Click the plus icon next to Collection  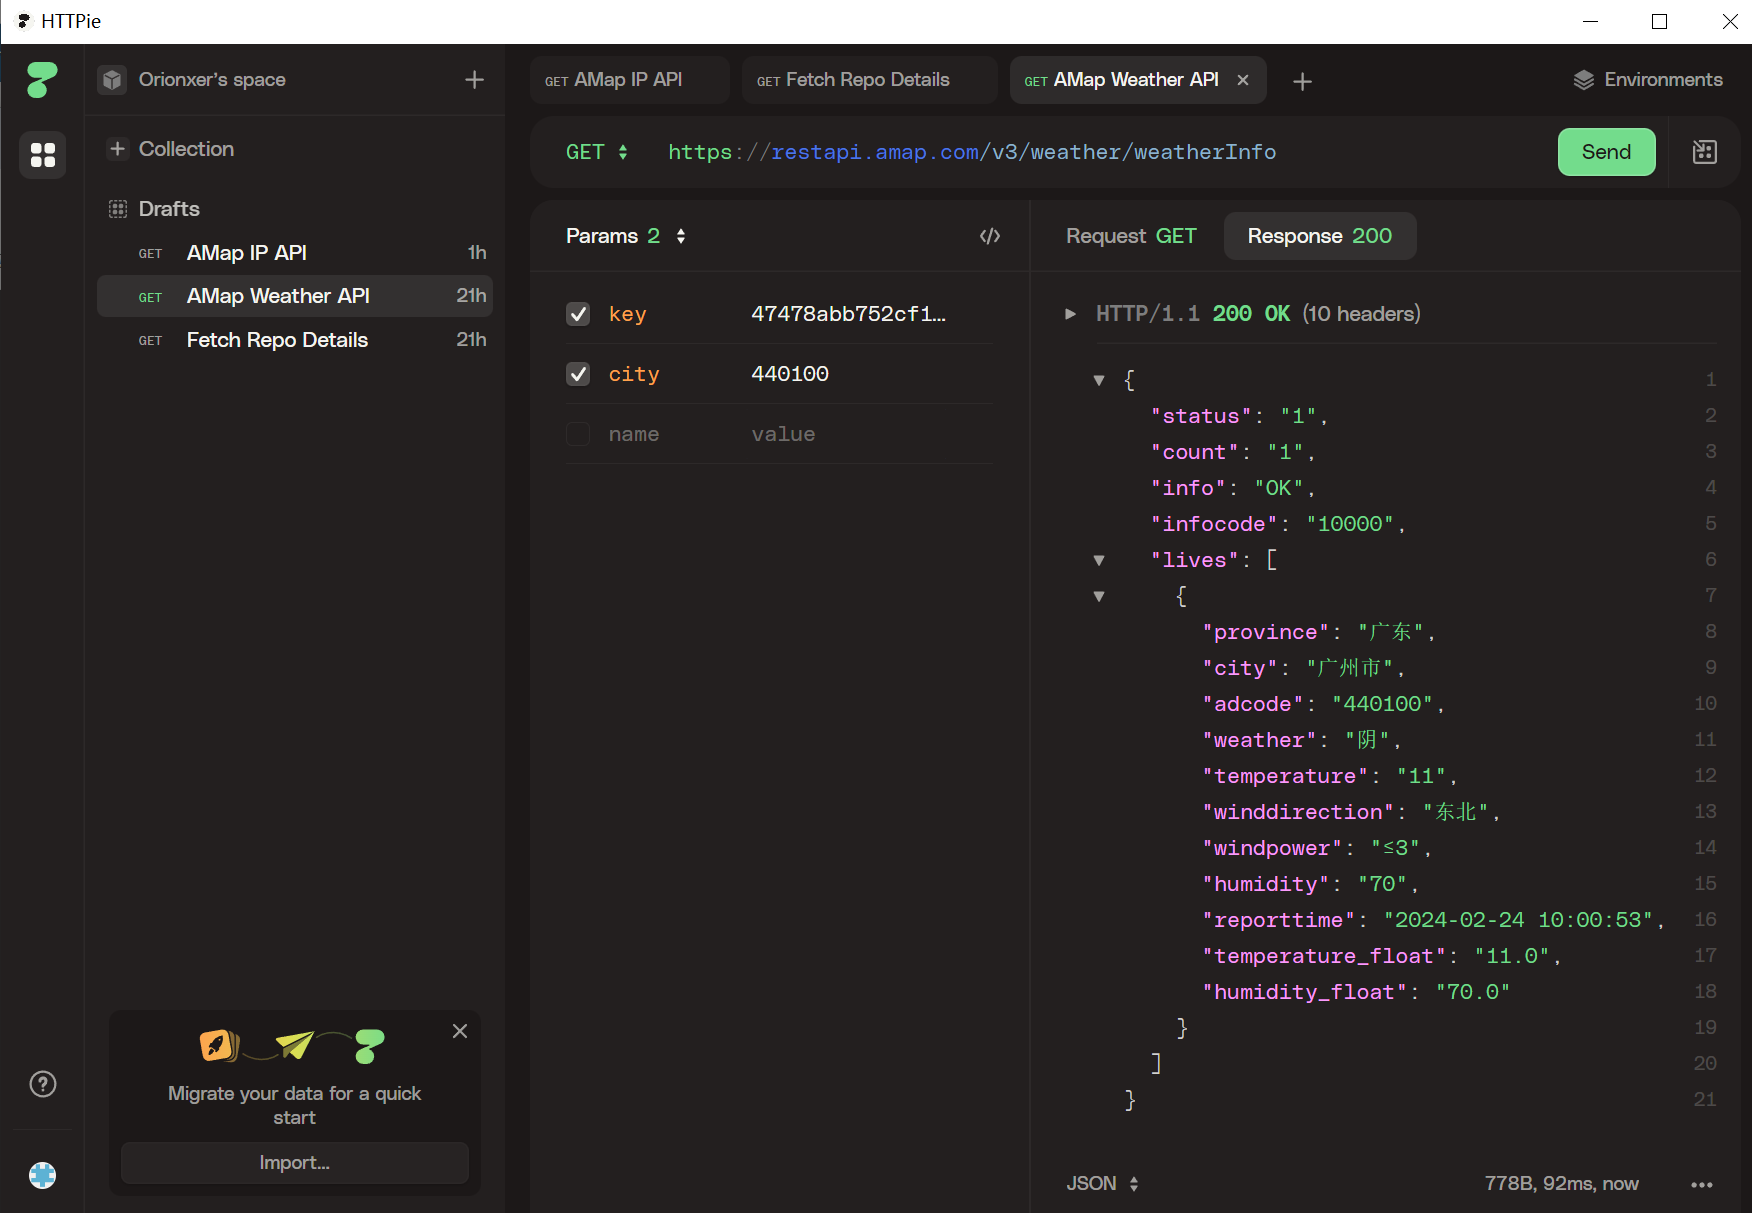pyautogui.click(x=118, y=149)
